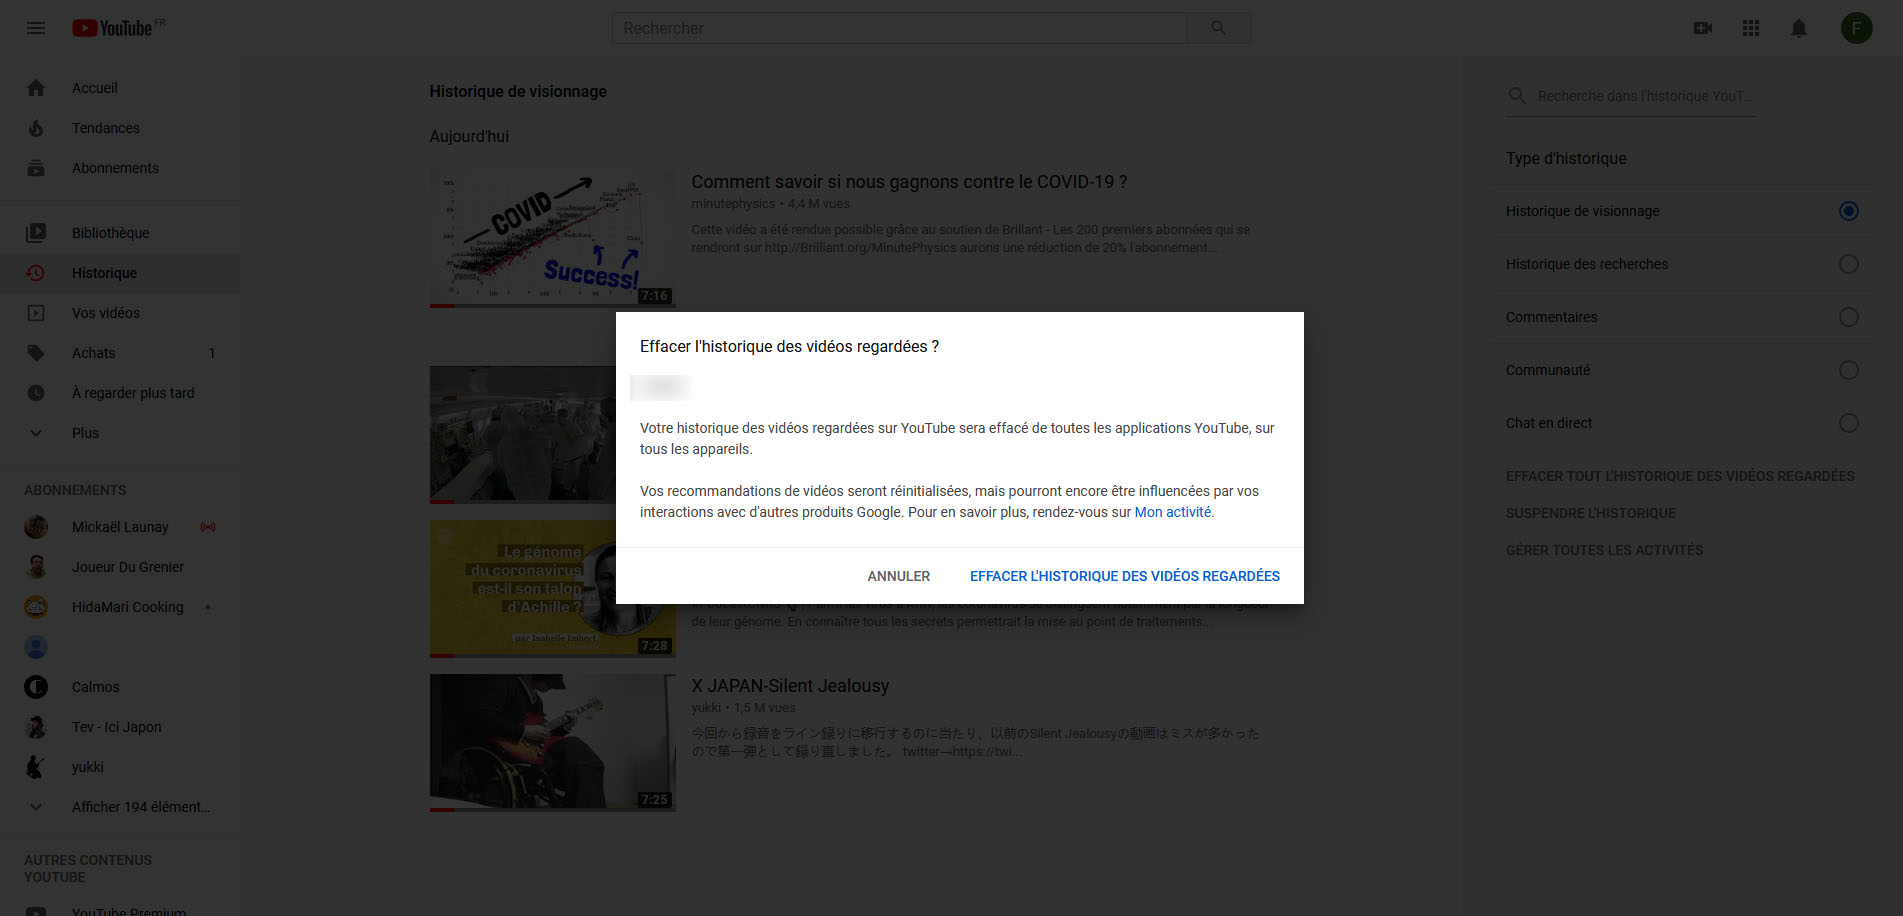Select Communauté radio button

(x=1849, y=370)
